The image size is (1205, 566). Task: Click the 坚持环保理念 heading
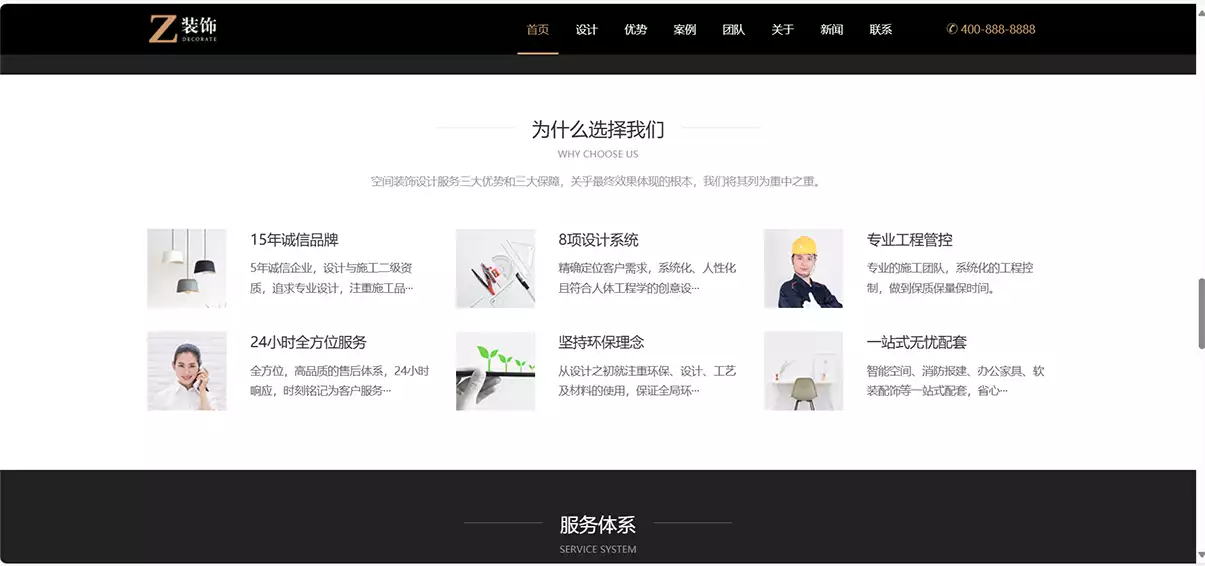pos(601,342)
